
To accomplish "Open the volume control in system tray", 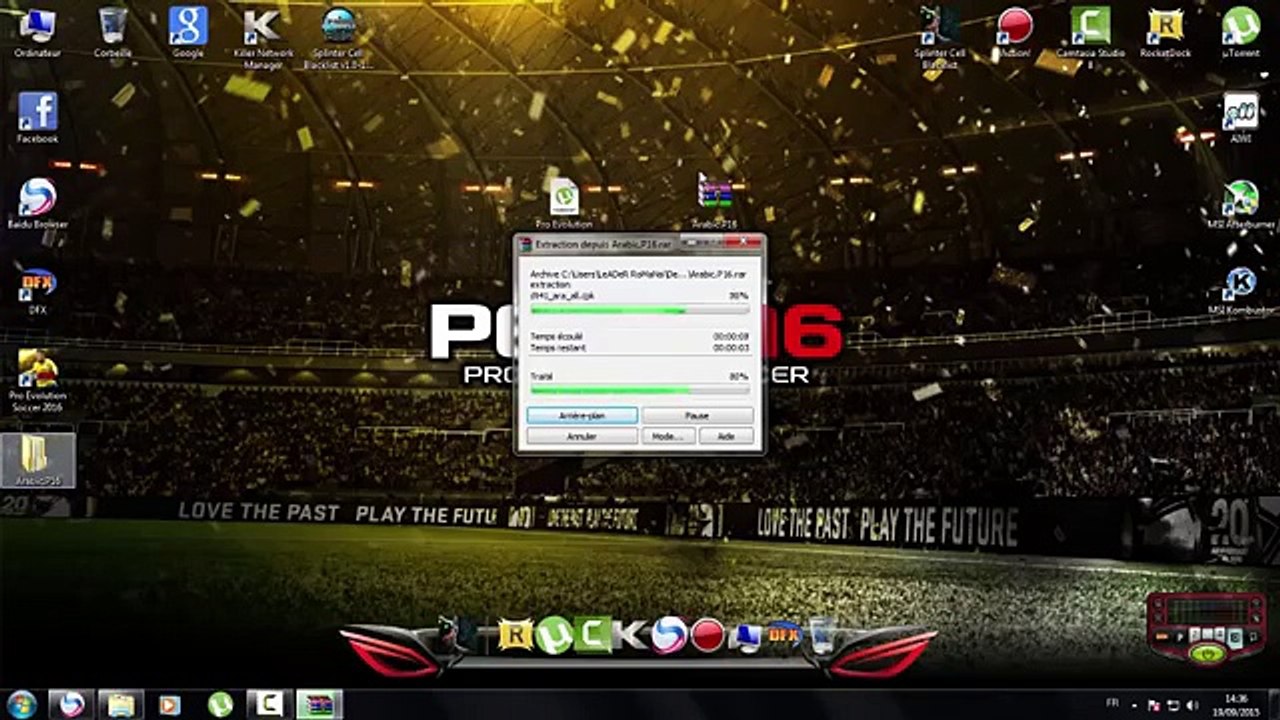I will click(1192, 704).
